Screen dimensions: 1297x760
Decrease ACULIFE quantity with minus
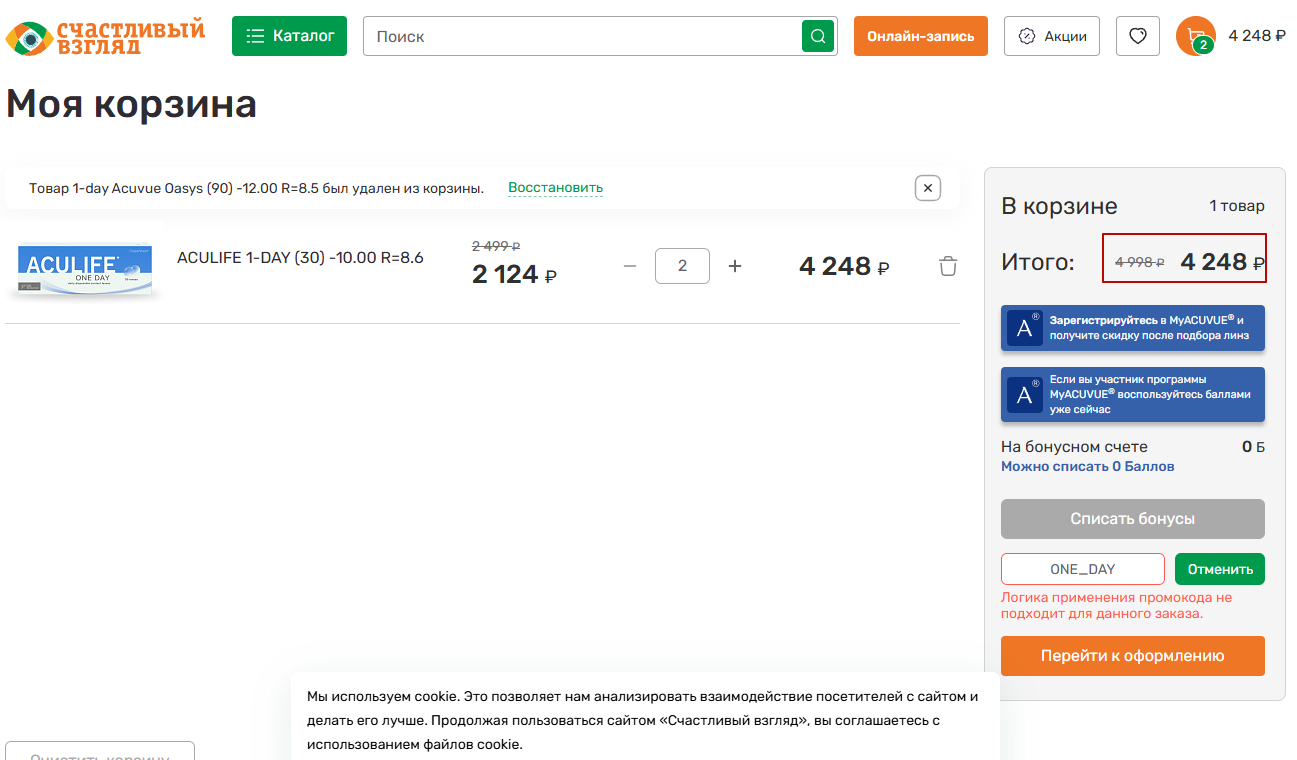point(630,266)
